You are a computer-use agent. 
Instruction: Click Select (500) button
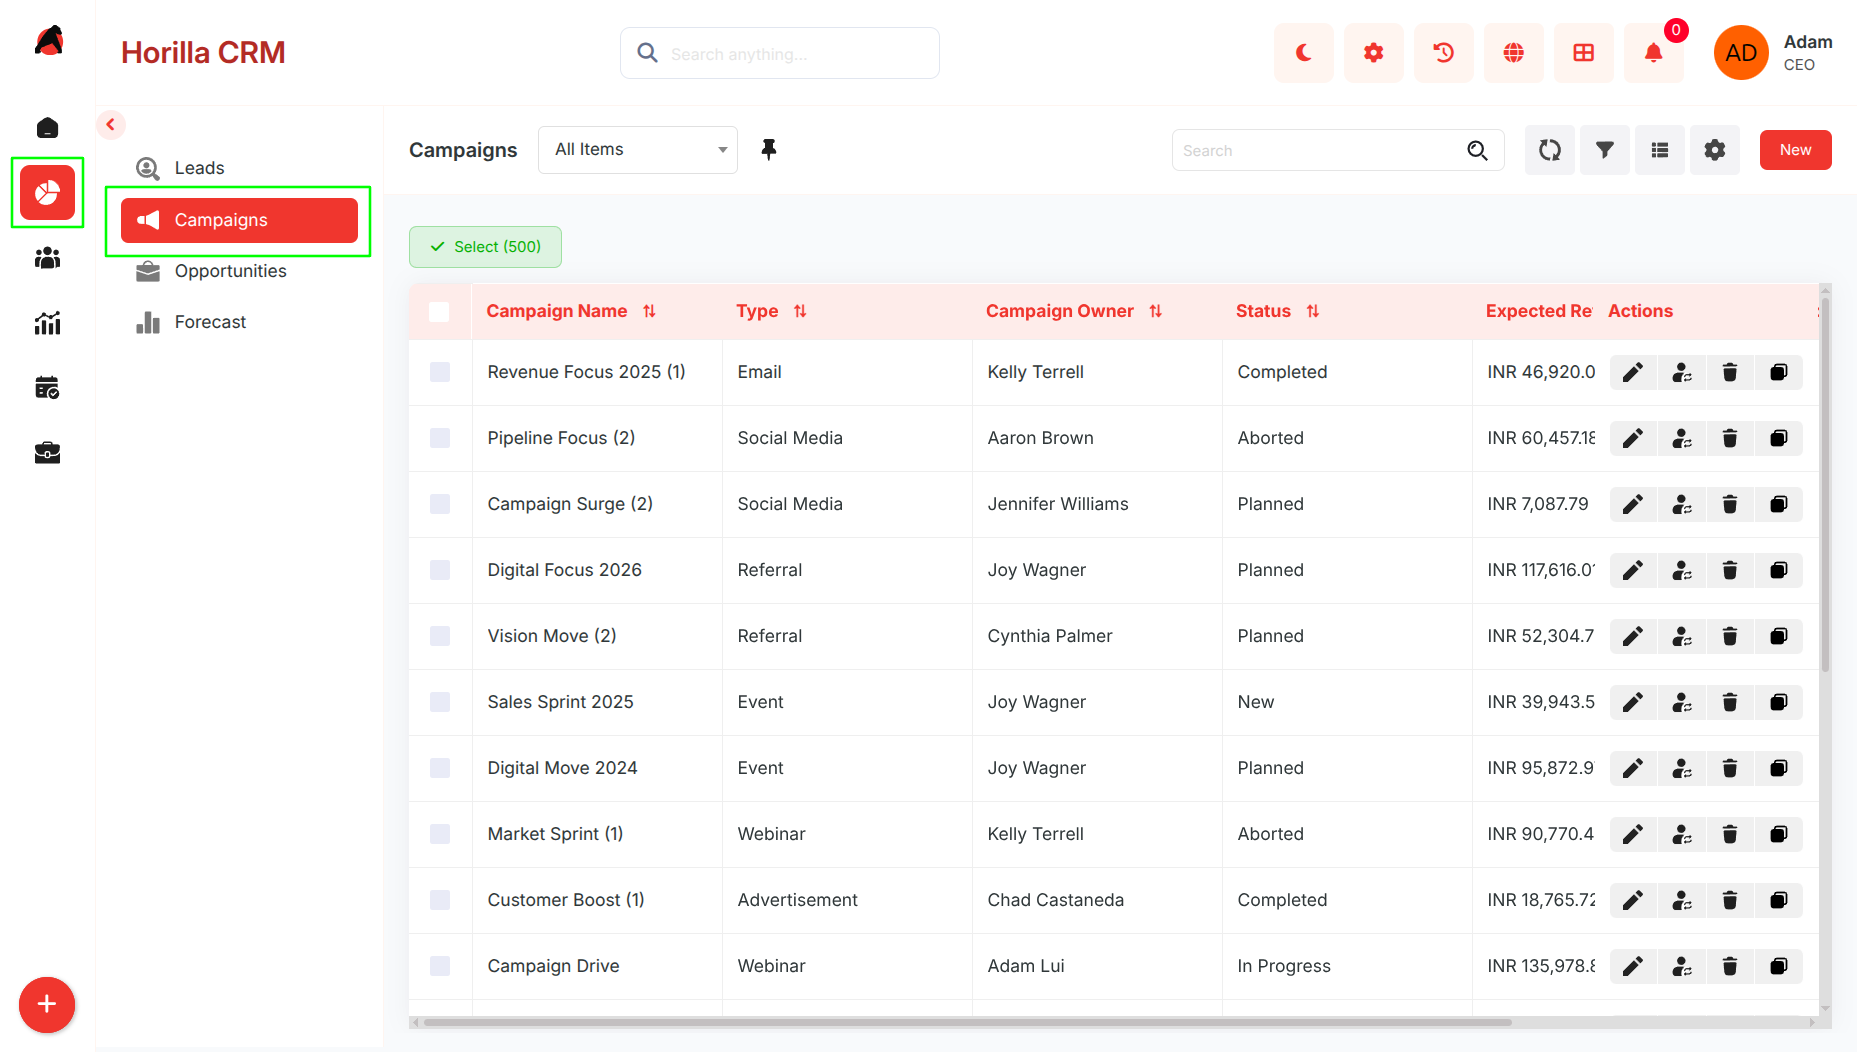coord(485,247)
